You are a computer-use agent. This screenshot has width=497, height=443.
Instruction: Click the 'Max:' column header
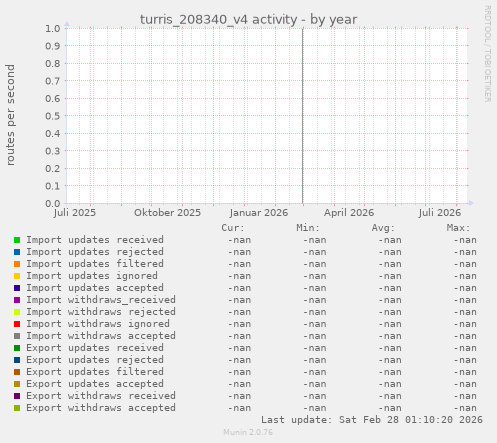point(458,228)
